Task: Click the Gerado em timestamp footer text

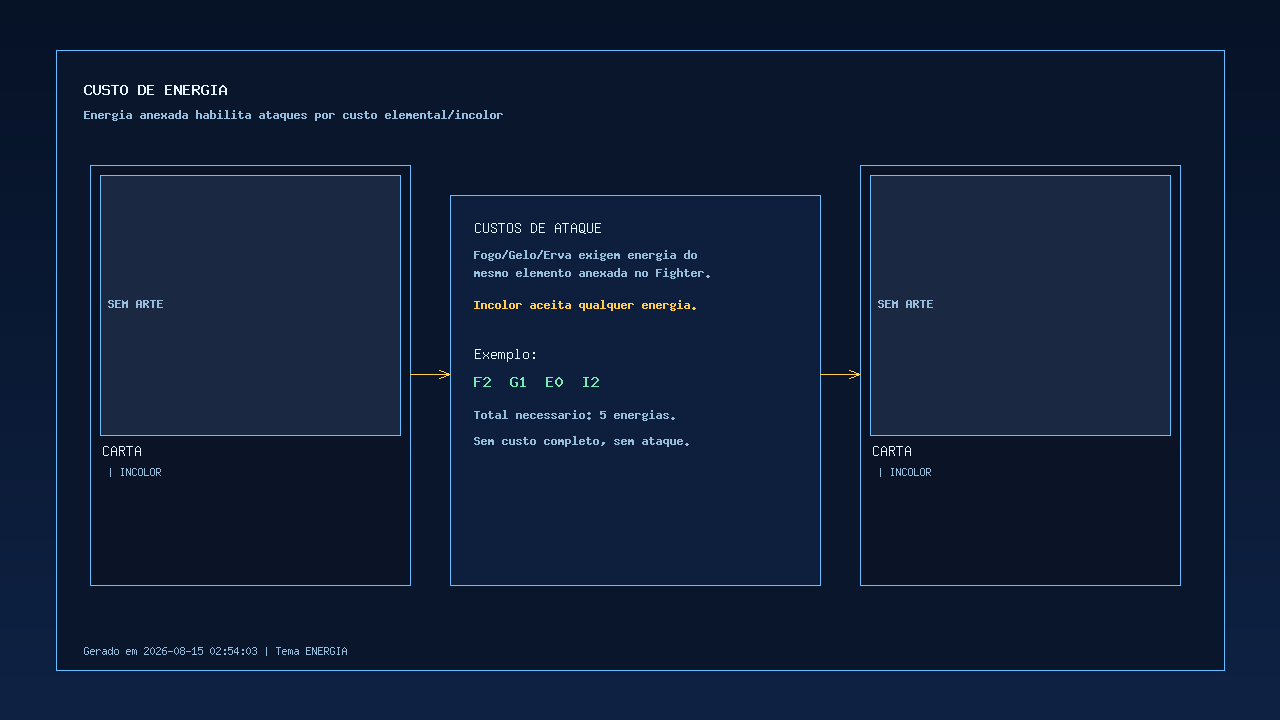Action: tap(215, 651)
